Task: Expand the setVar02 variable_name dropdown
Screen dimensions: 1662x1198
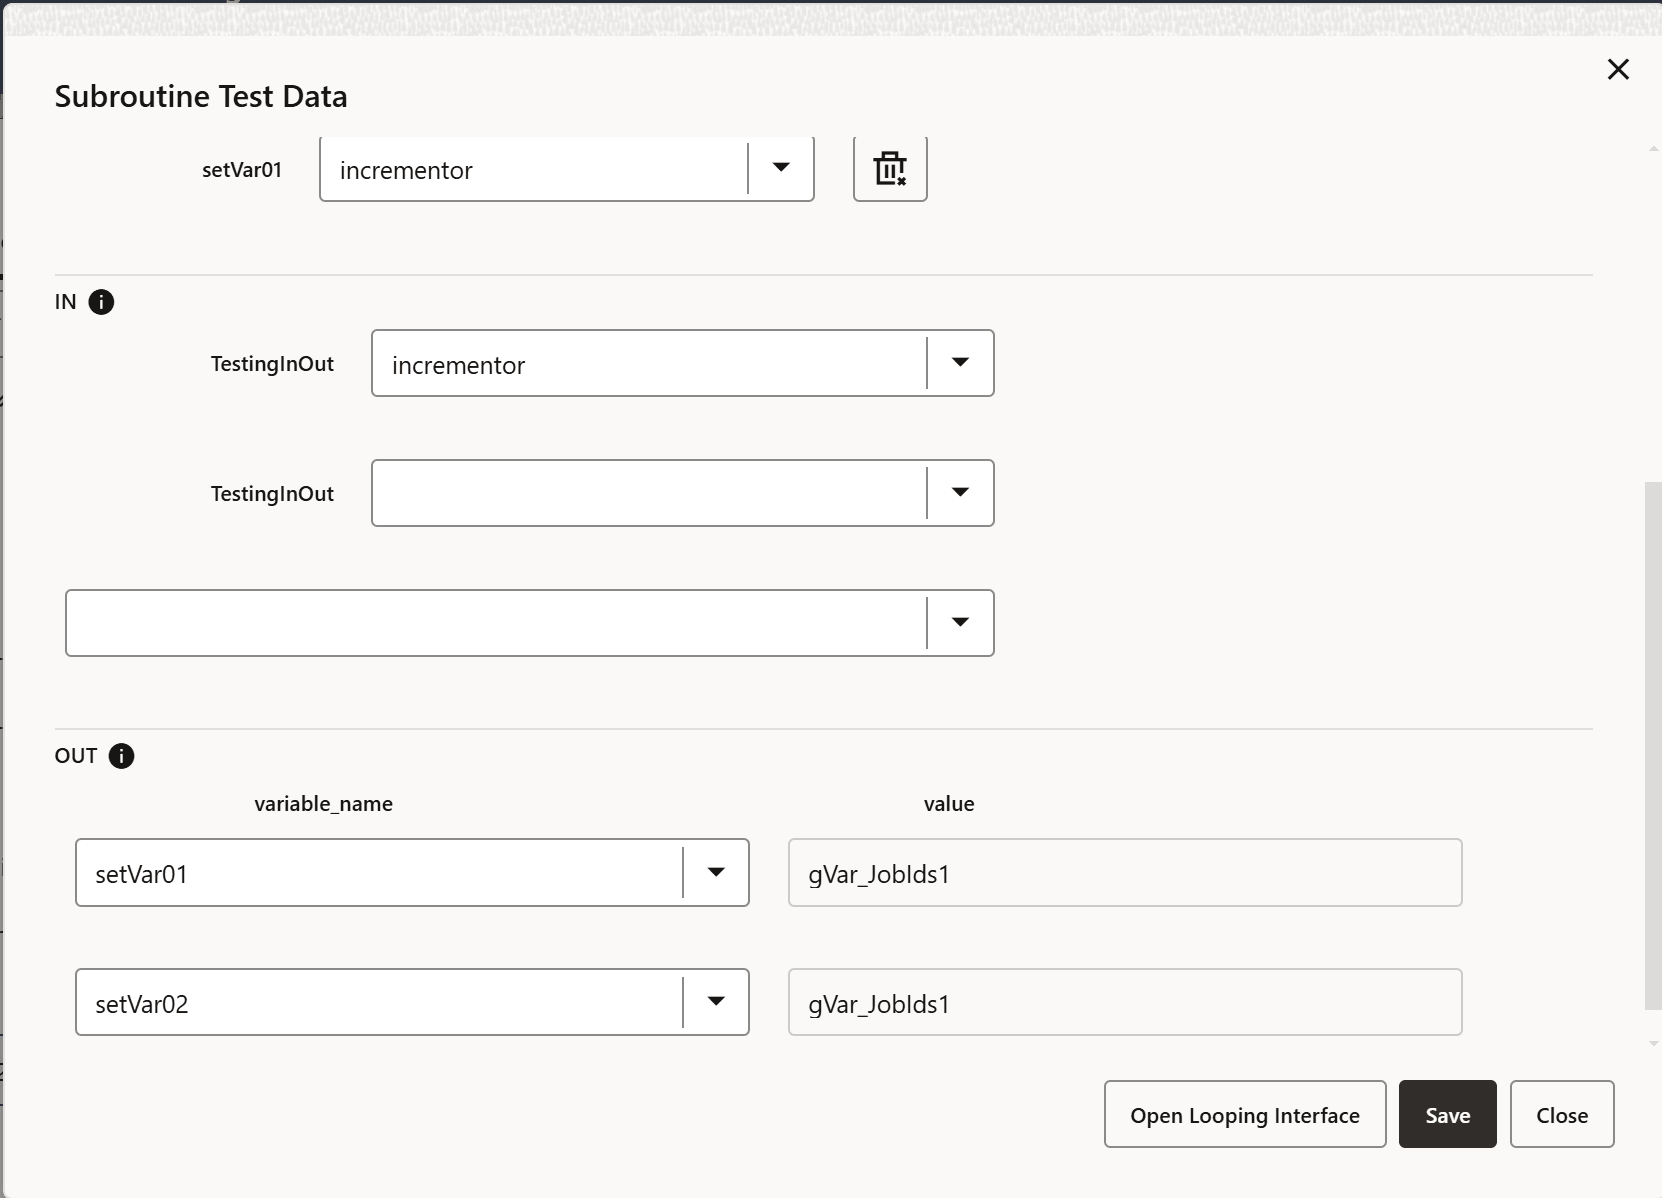Action: (714, 1002)
